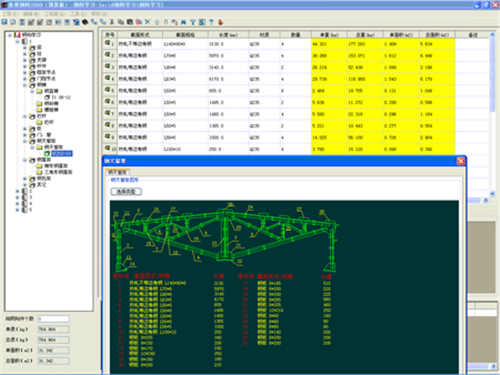500x375 pixels.
Task: Click the table vertical scrollbar down arrow
Action: tap(492, 193)
